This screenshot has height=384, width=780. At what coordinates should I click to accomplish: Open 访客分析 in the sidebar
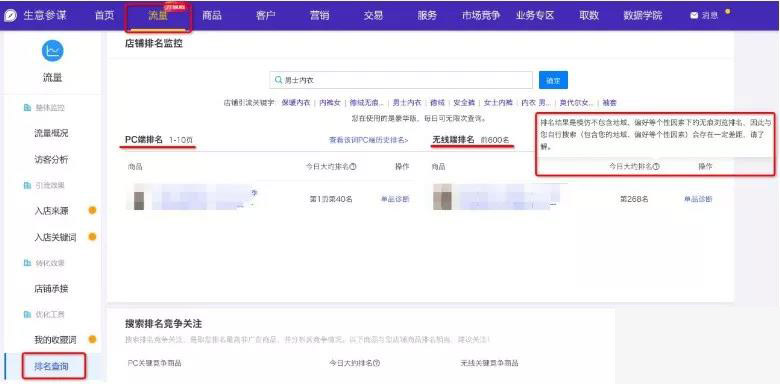pos(51,160)
